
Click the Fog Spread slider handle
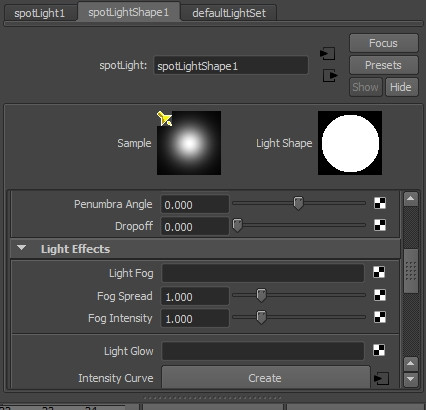tap(261, 295)
